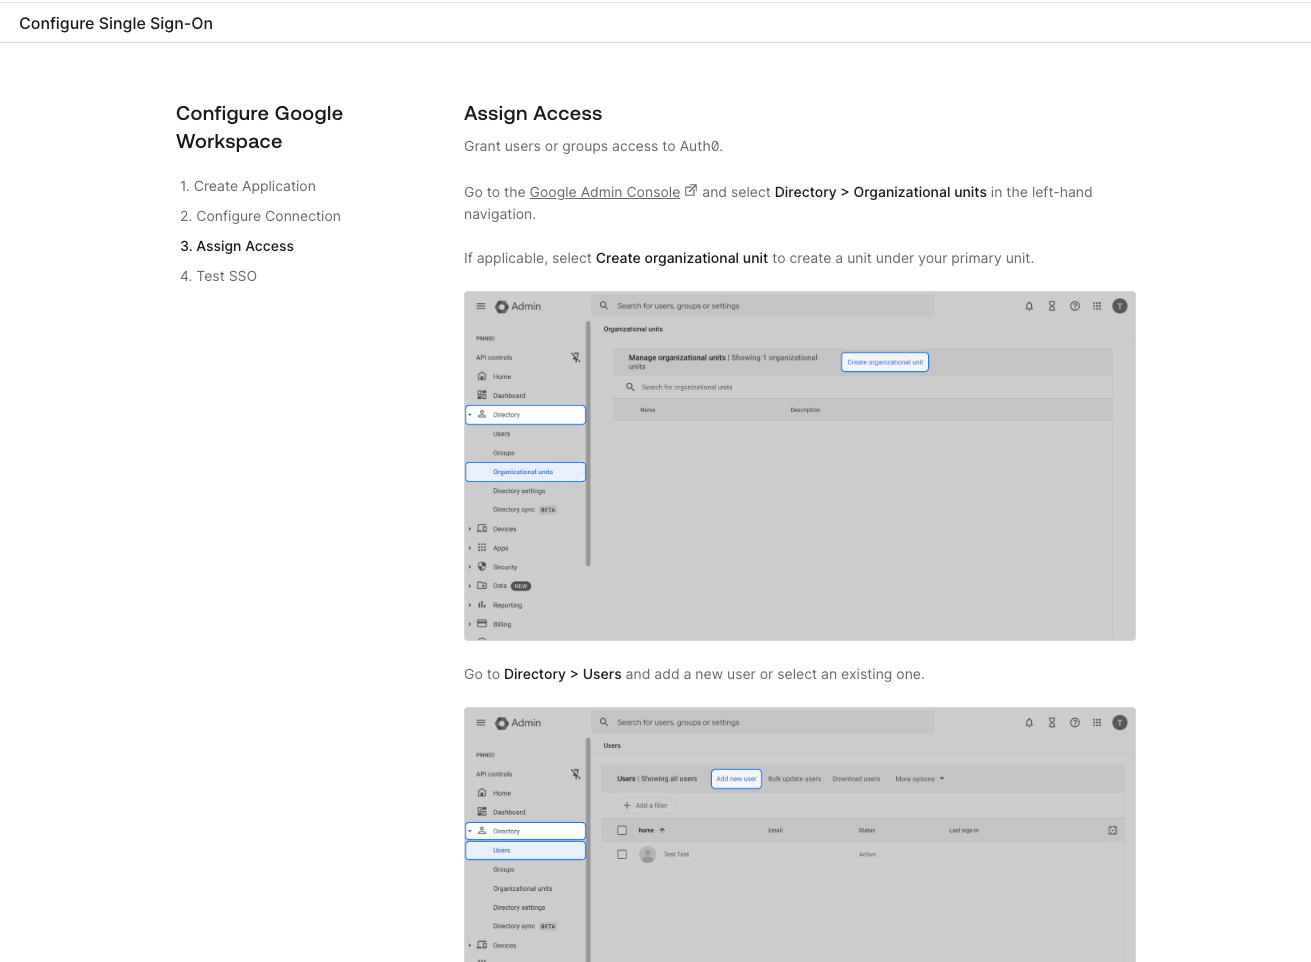Click the hamburger menu icon in the Organizational units screenshot
This screenshot has width=1311, height=962.
(x=481, y=306)
